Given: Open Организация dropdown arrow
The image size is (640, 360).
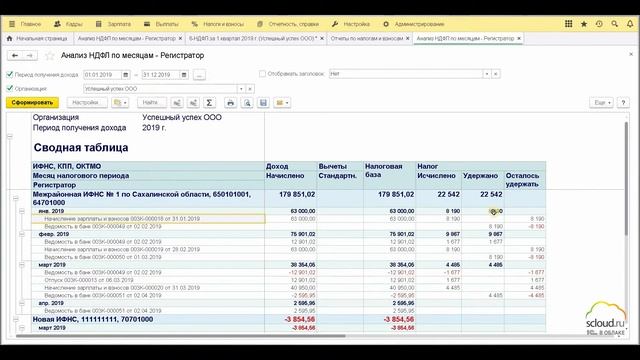Looking at the screenshot, I should pos(241,89).
